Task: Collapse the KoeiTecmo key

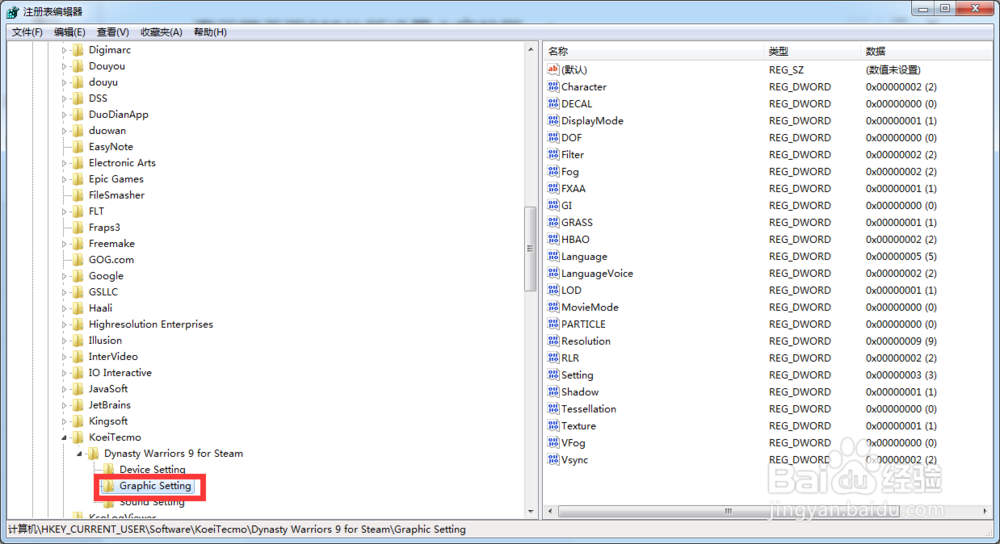Action: (64, 437)
